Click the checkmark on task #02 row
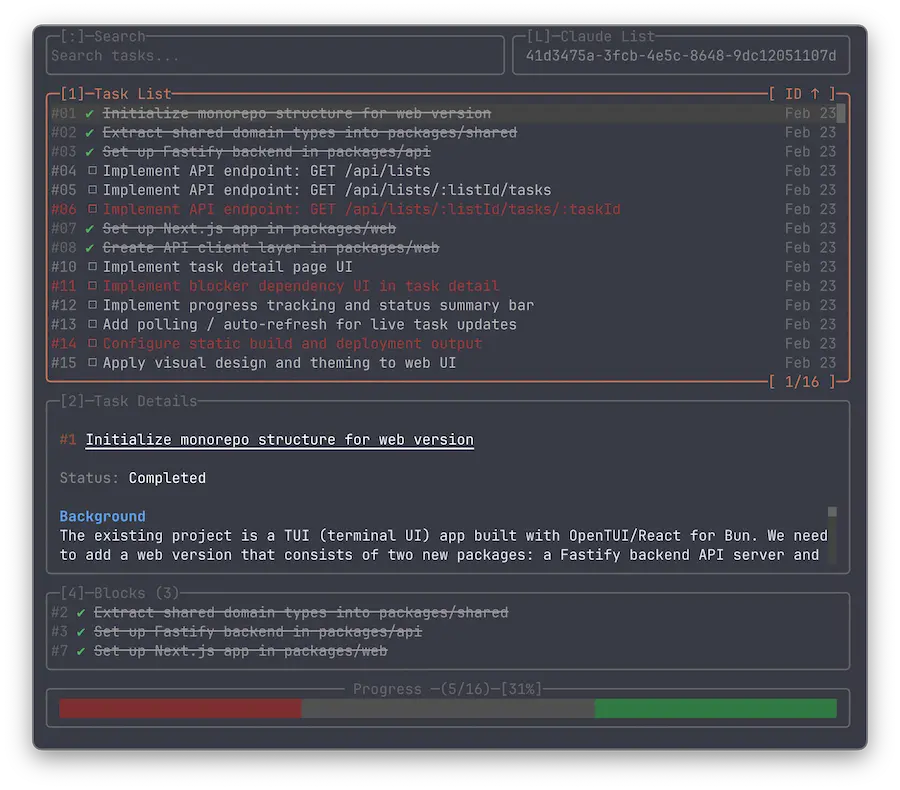Screen dimensions: 900x790 90,133
